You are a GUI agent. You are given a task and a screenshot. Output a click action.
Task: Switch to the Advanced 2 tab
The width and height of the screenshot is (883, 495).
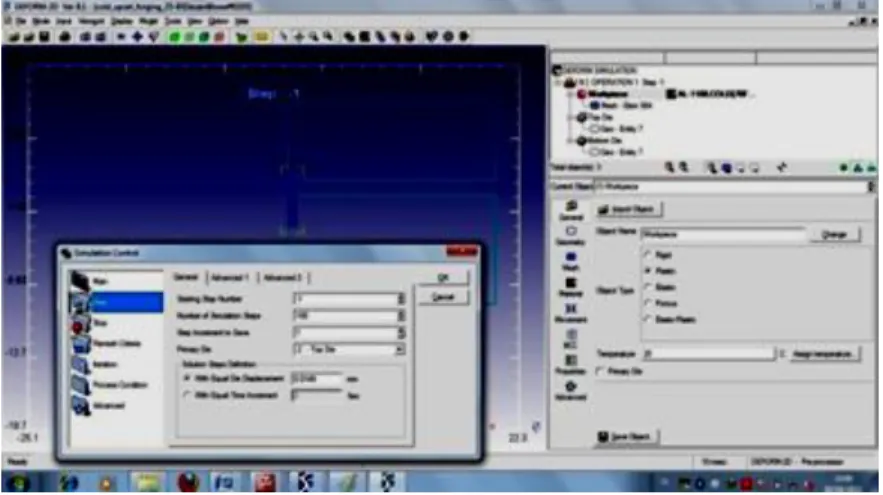tap(283, 278)
